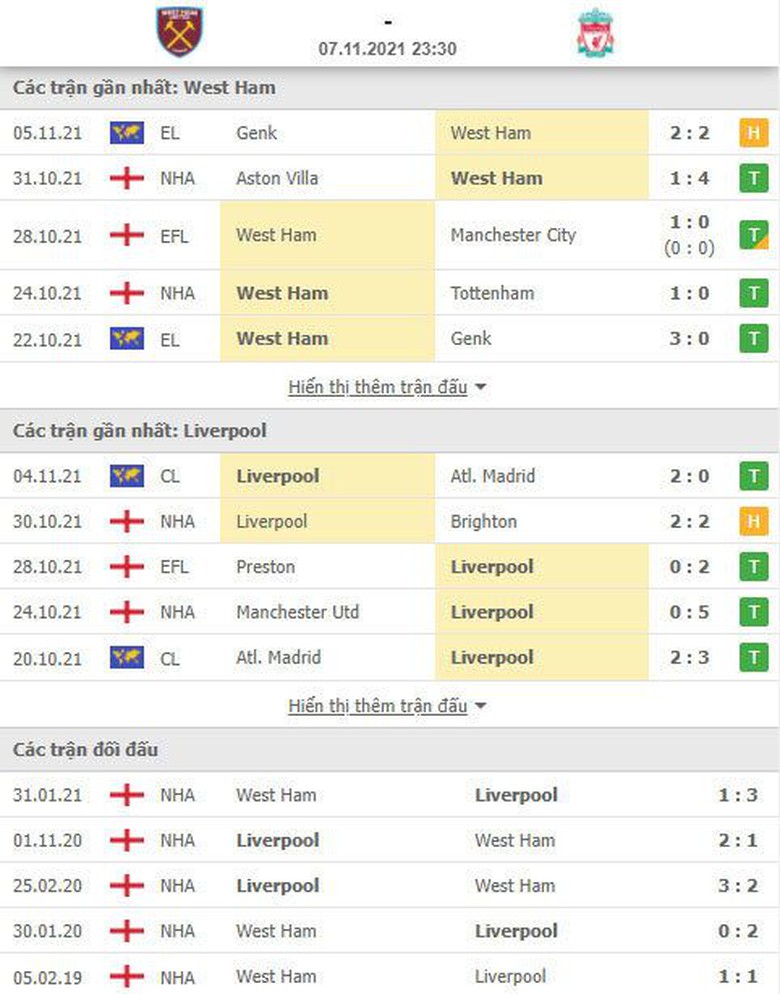Viewport: 780px width, 994px height.
Task: Click England flag on Tottenham match row
Action: point(127,293)
